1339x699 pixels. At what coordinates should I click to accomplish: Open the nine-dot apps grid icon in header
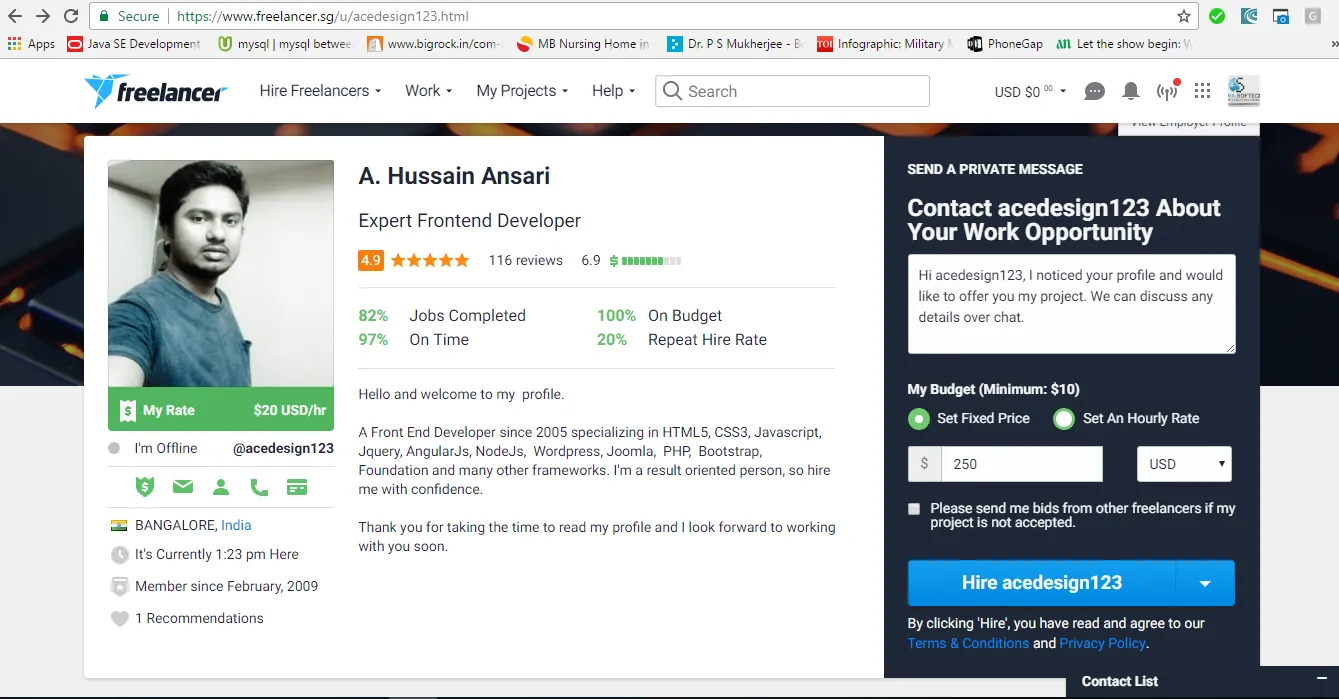[x=1202, y=91]
